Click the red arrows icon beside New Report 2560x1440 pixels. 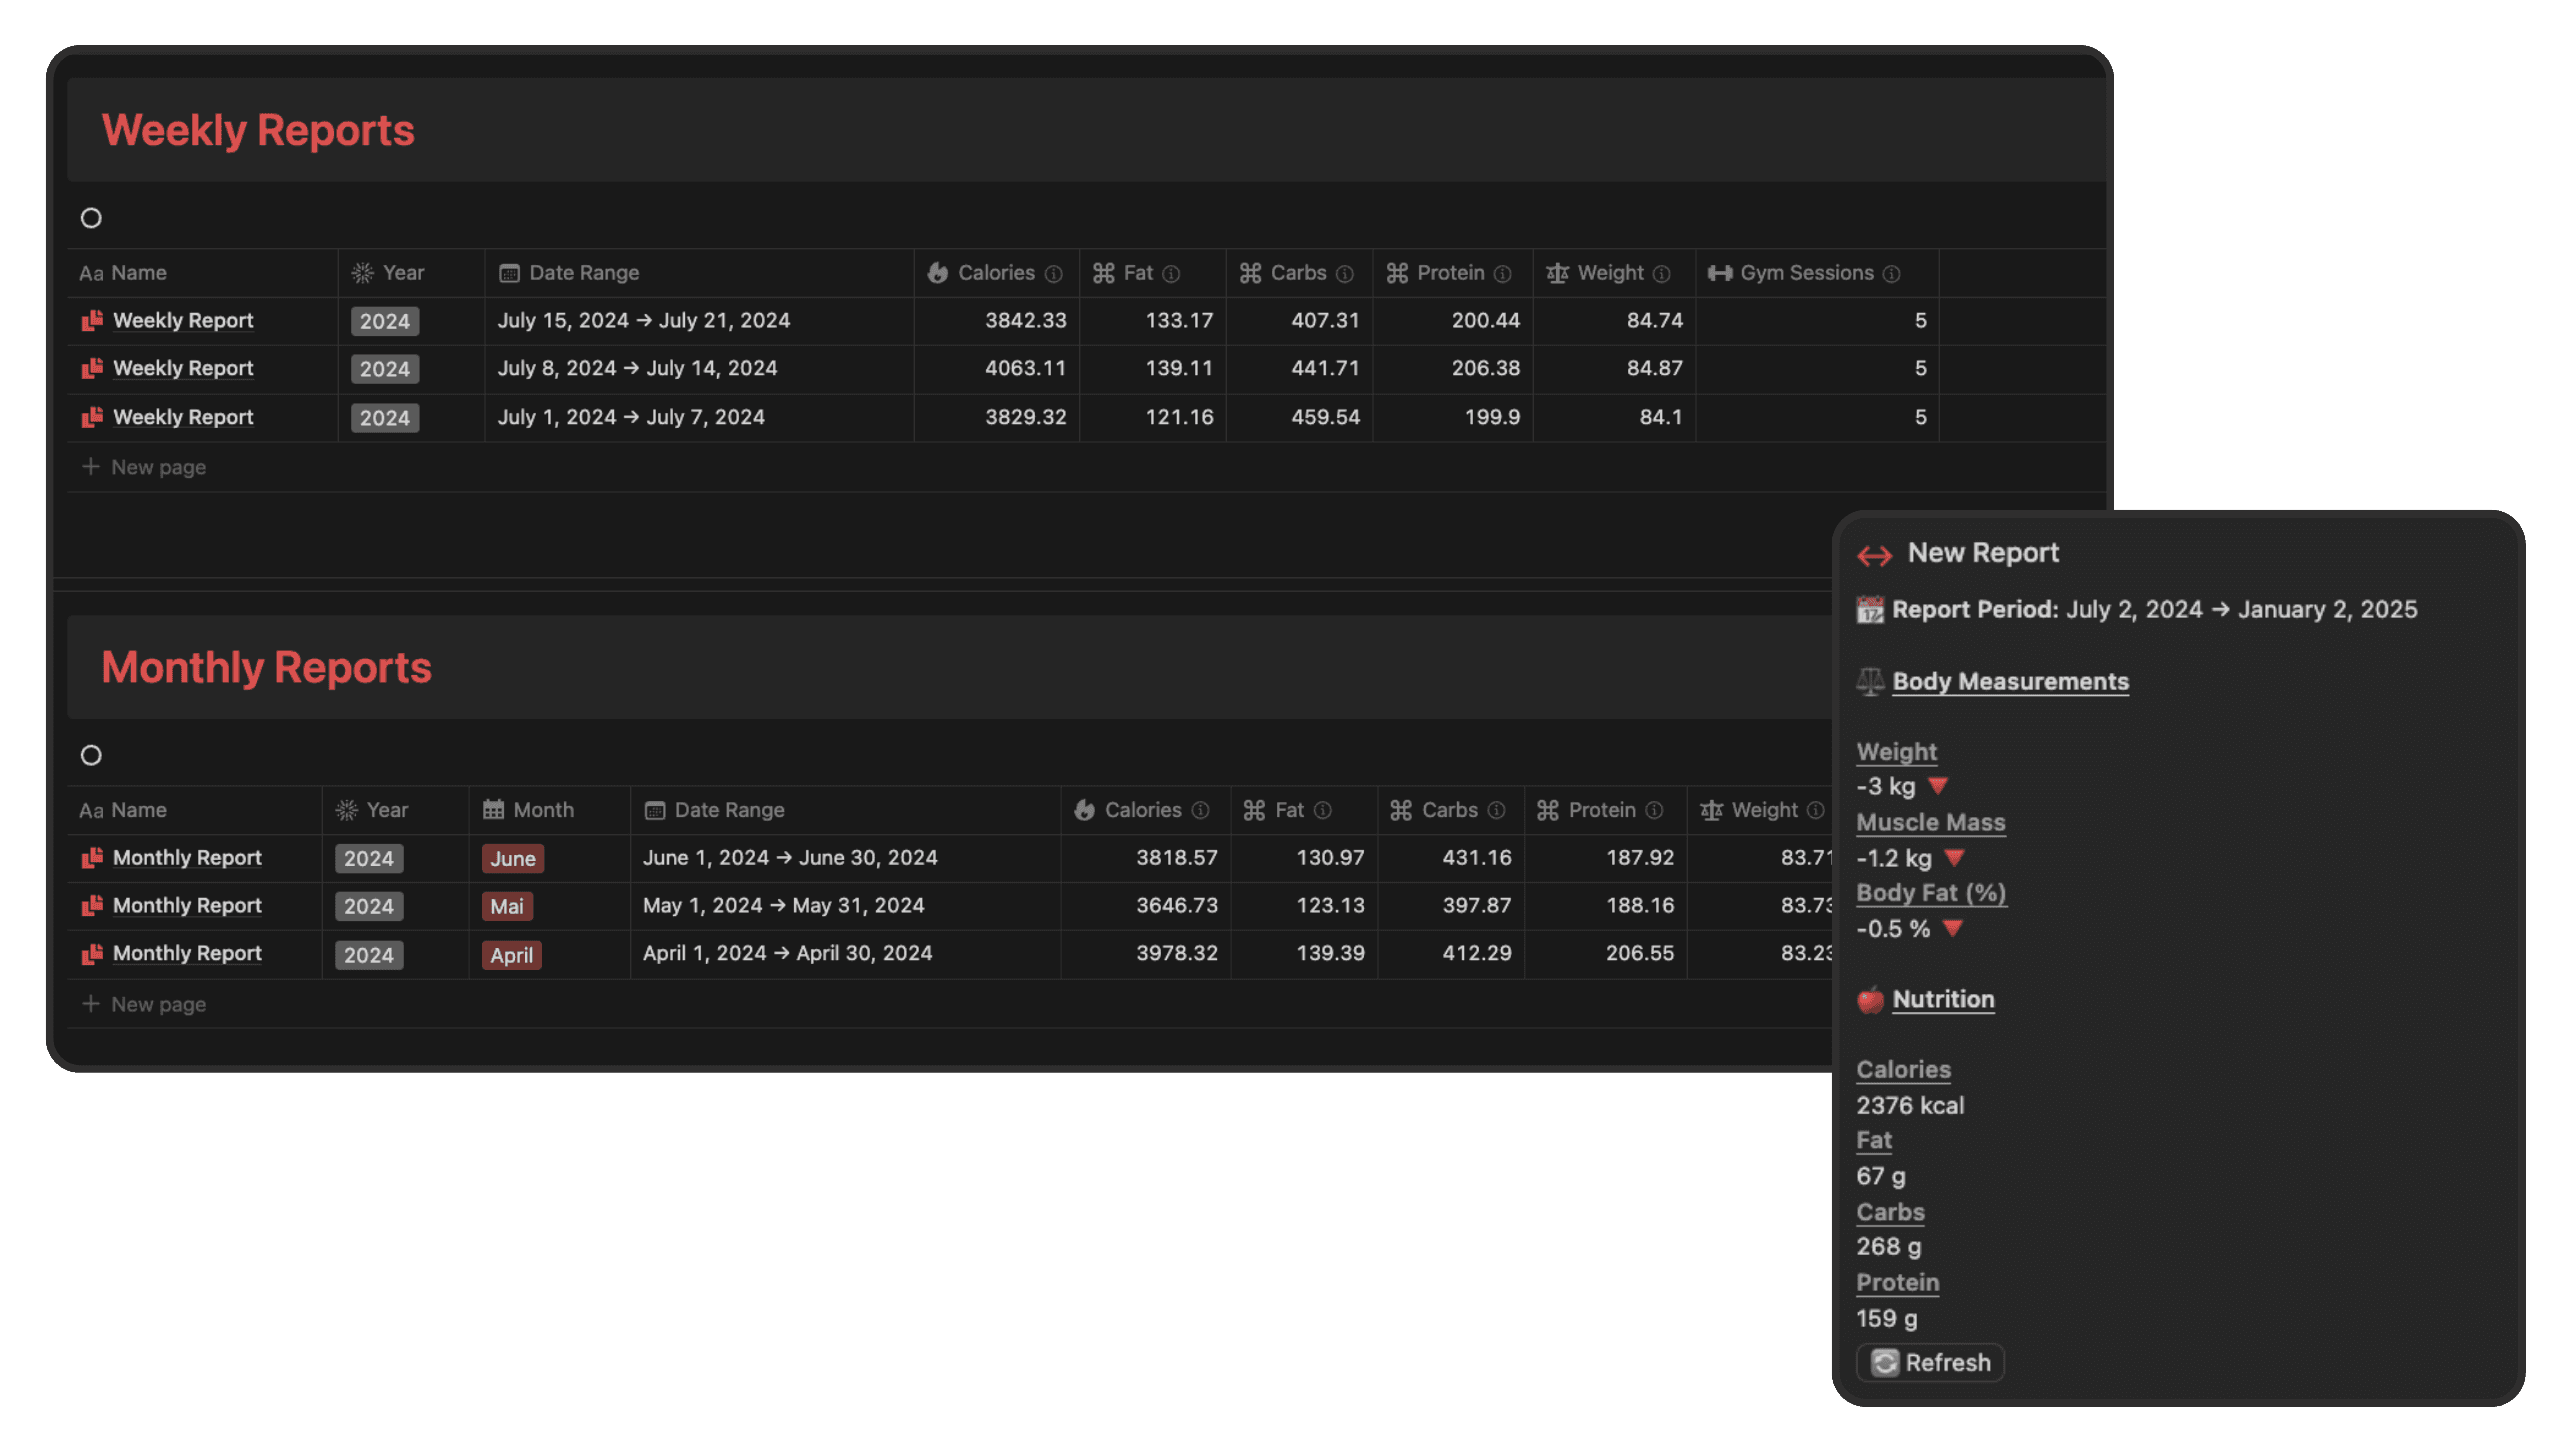pyautogui.click(x=1874, y=555)
